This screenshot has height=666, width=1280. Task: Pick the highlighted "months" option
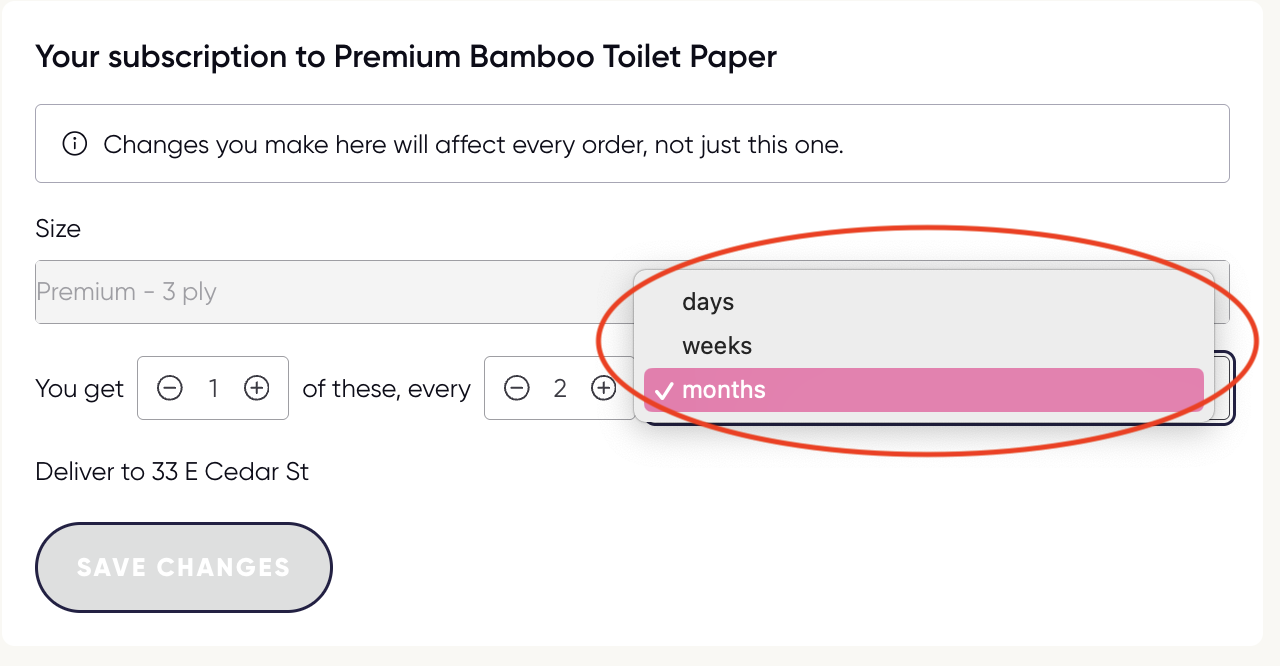(x=923, y=390)
